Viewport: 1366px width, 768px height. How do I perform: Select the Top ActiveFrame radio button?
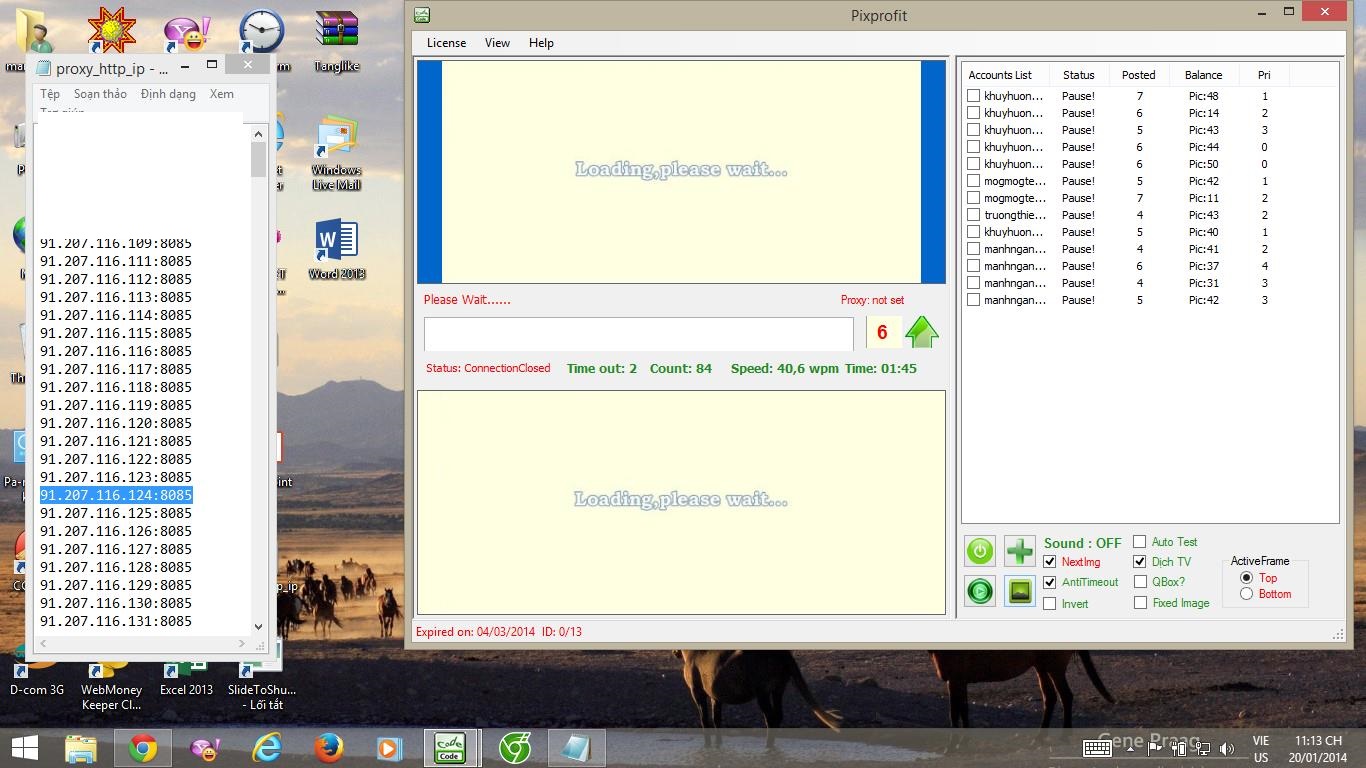tap(1246, 578)
